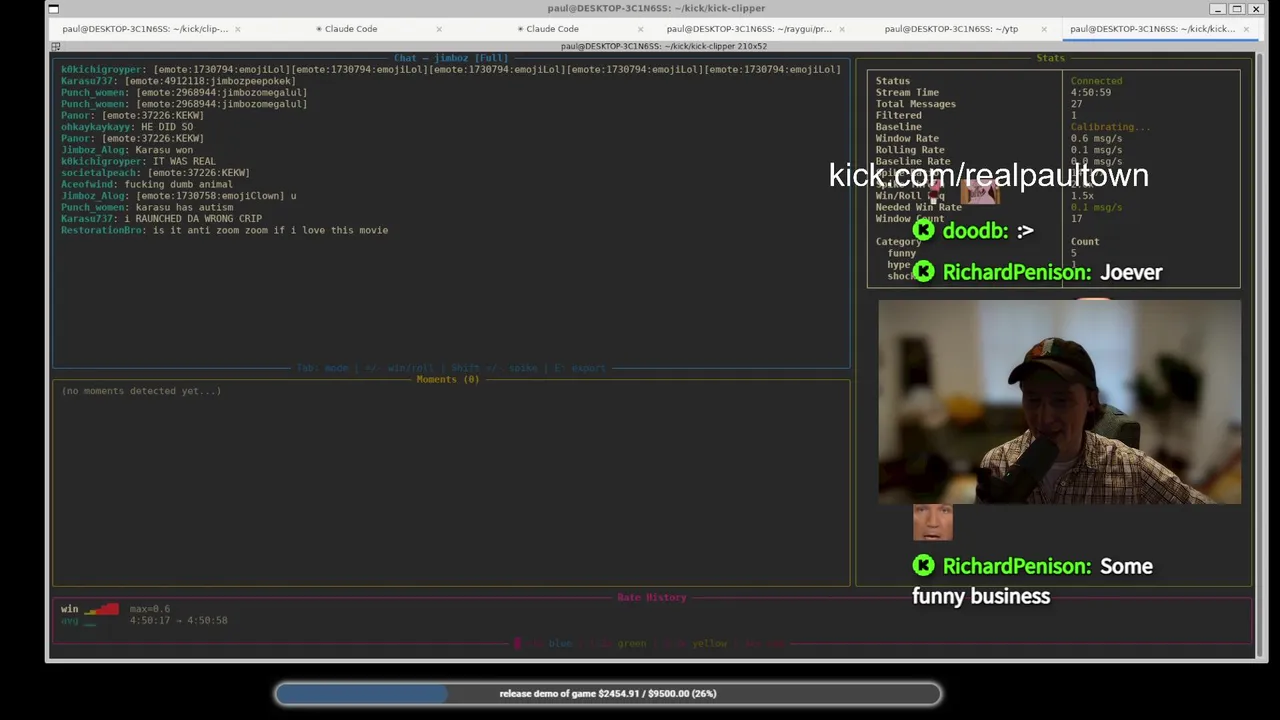Click the terminal grouping icon below the tab bar
This screenshot has width=1280, height=720.
[x=56, y=47]
